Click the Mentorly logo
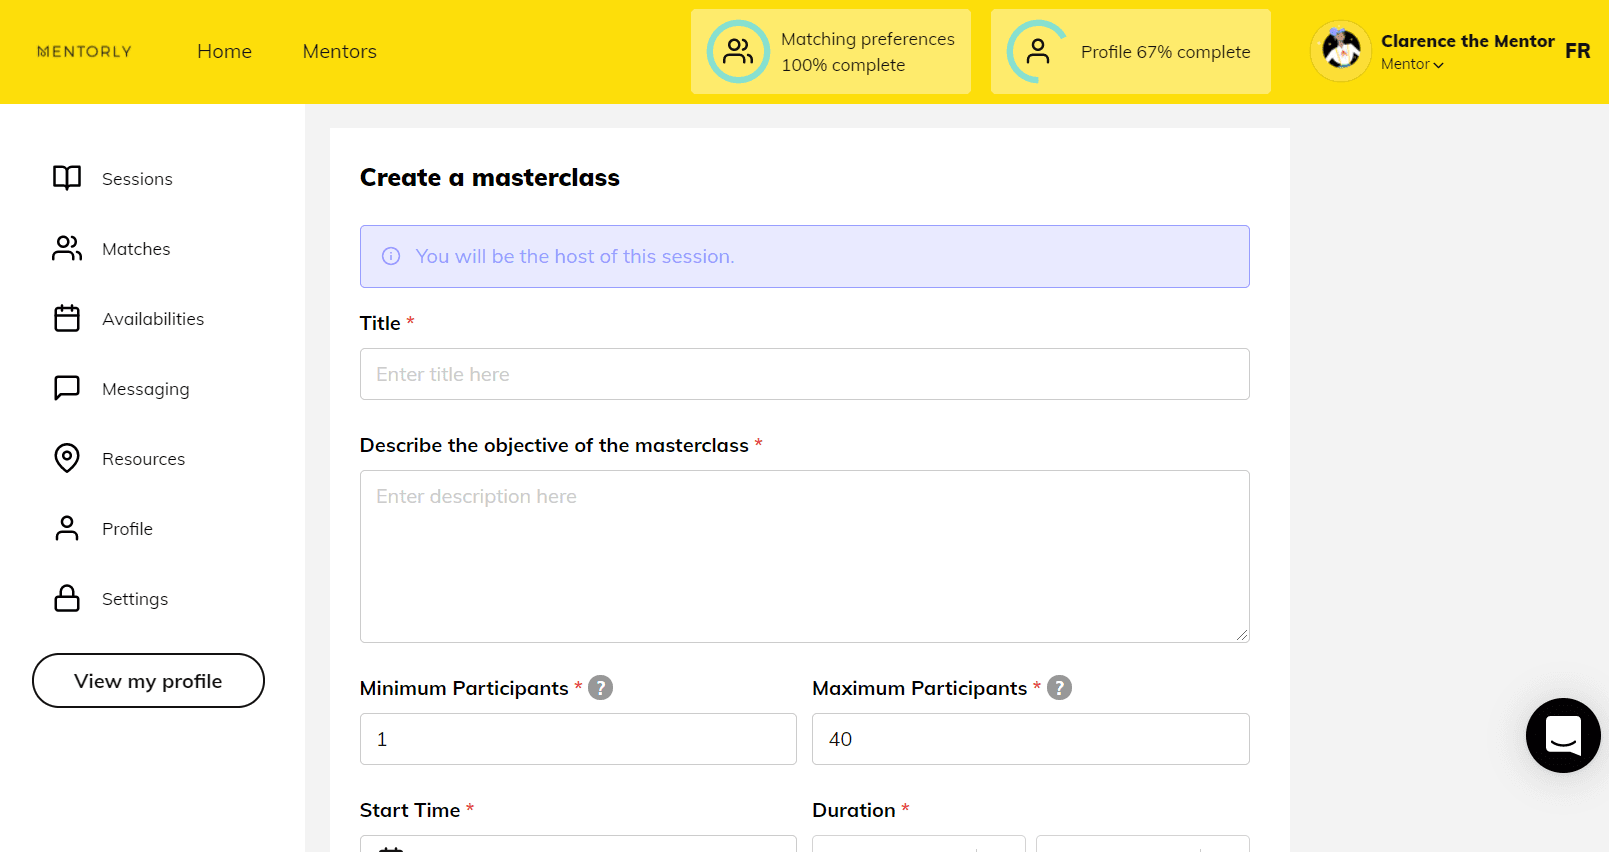The width and height of the screenshot is (1609, 852). click(84, 52)
